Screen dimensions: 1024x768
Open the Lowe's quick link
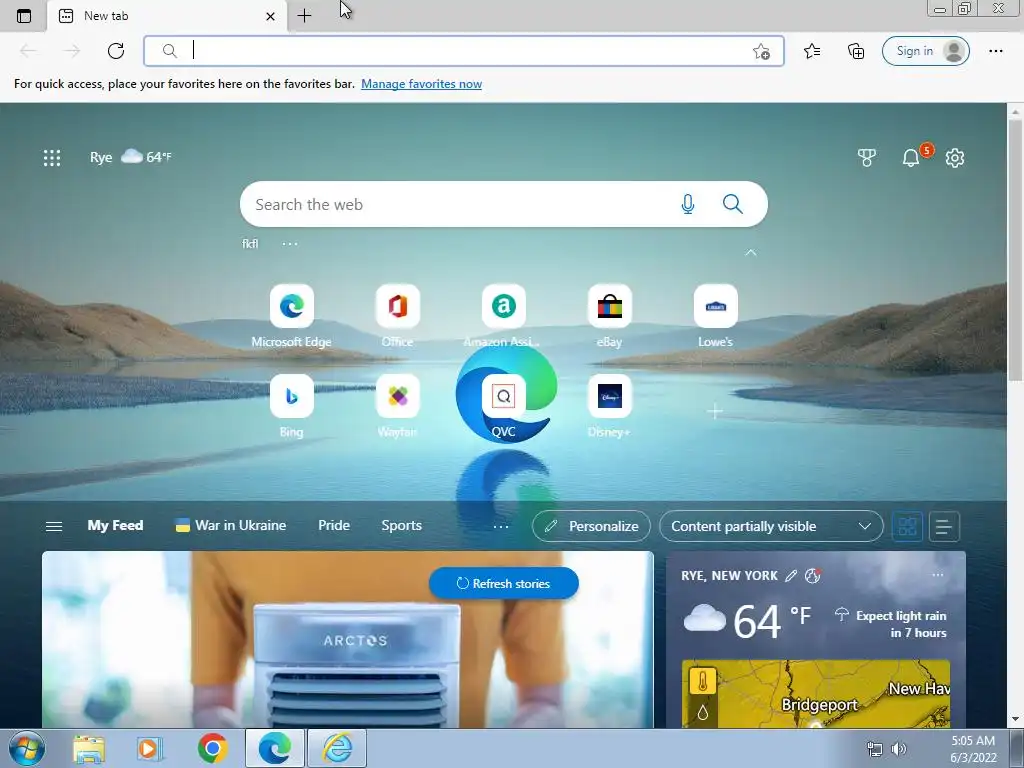(716, 315)
